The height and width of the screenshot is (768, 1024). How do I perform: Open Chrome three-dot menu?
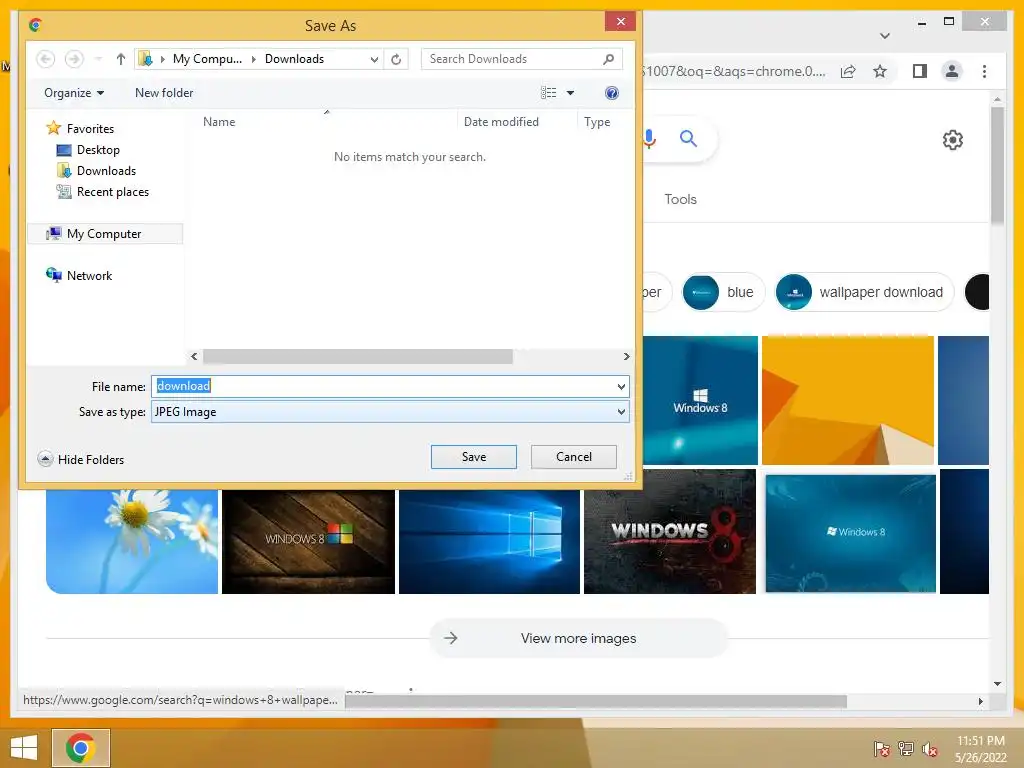984,71
